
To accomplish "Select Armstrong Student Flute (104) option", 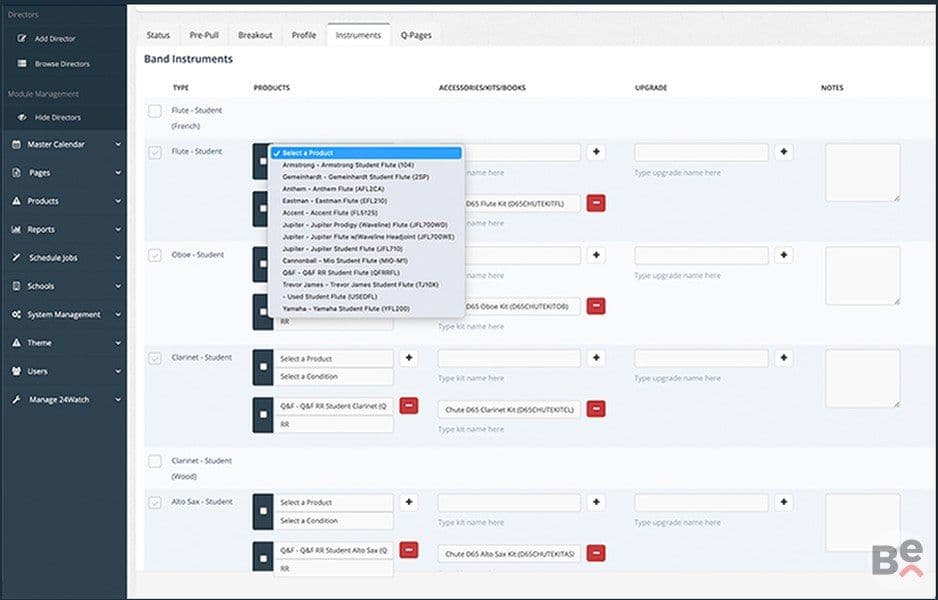I will (x=367, y=165).
